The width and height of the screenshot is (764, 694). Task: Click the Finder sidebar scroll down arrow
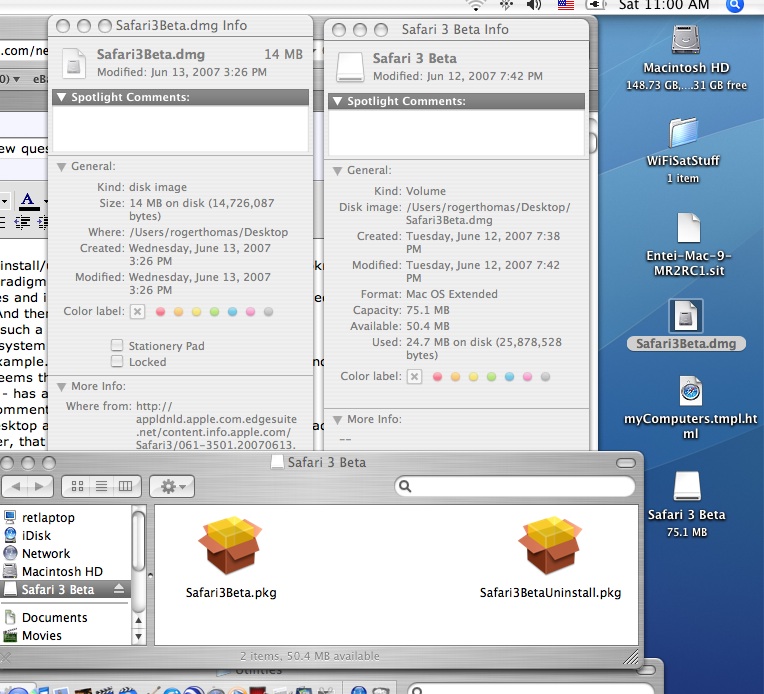tap(138, 636)
